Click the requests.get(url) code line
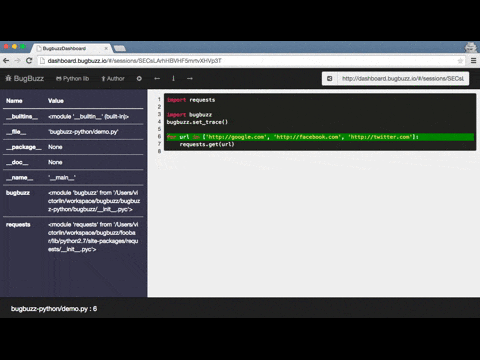The image size is (480, 360). tap(207, 144)
